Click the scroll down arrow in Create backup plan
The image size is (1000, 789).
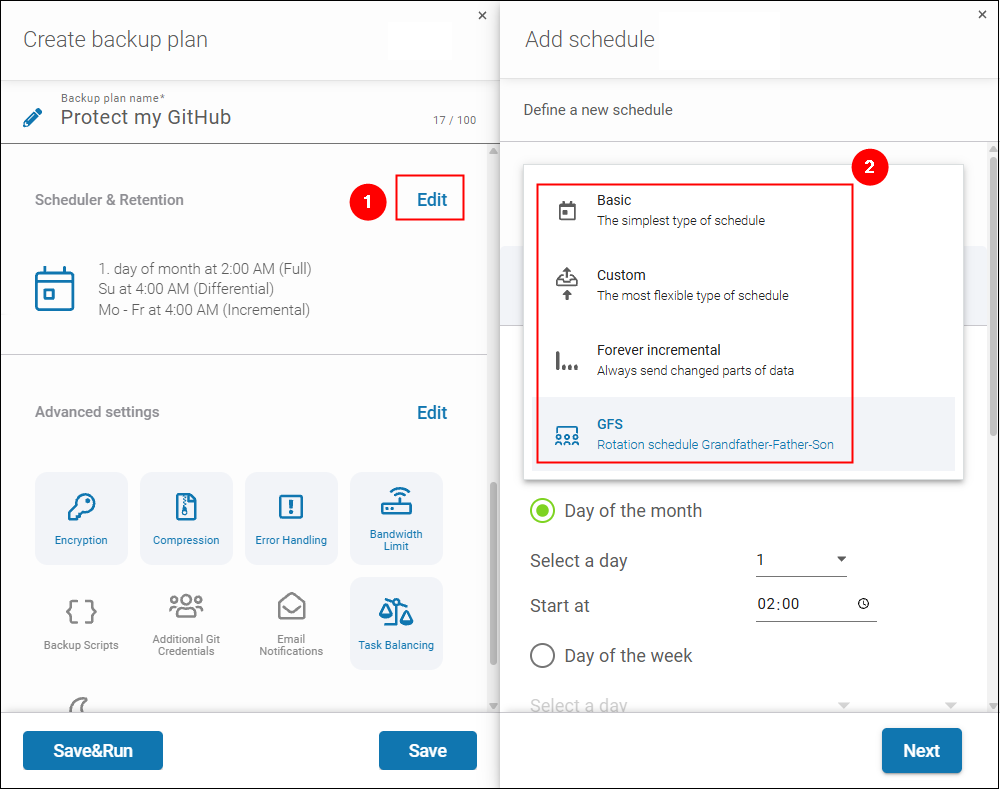[493, 705]
